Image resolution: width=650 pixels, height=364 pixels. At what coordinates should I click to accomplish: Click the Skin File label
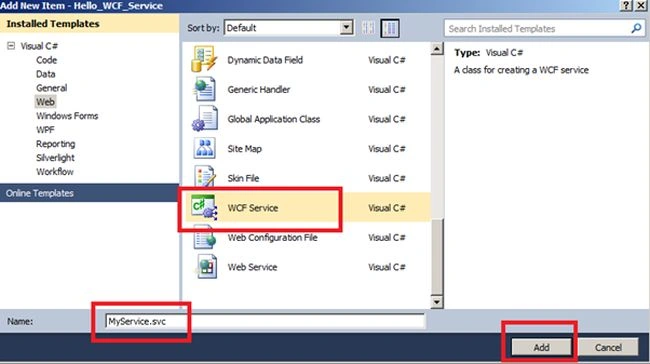243,178
